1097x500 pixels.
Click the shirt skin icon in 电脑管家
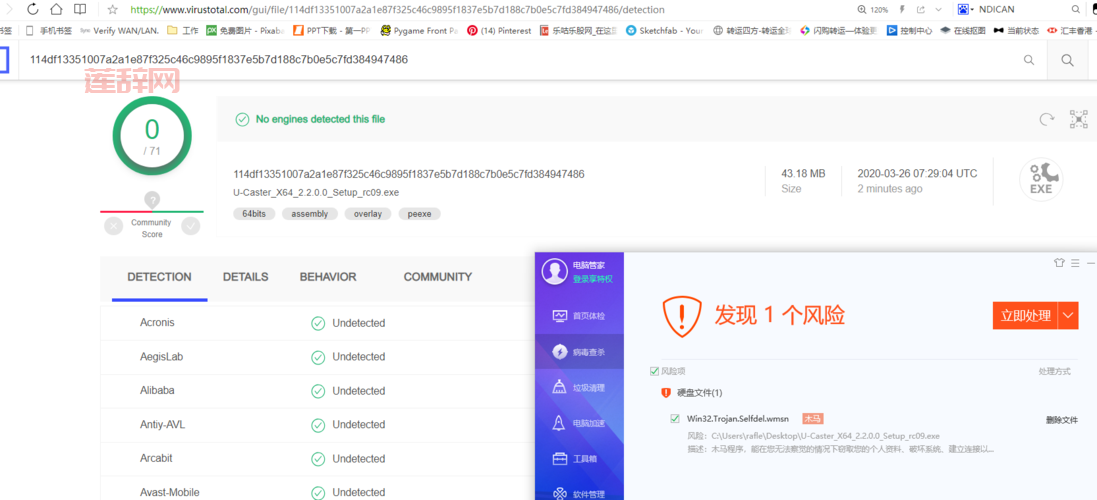1059,263
